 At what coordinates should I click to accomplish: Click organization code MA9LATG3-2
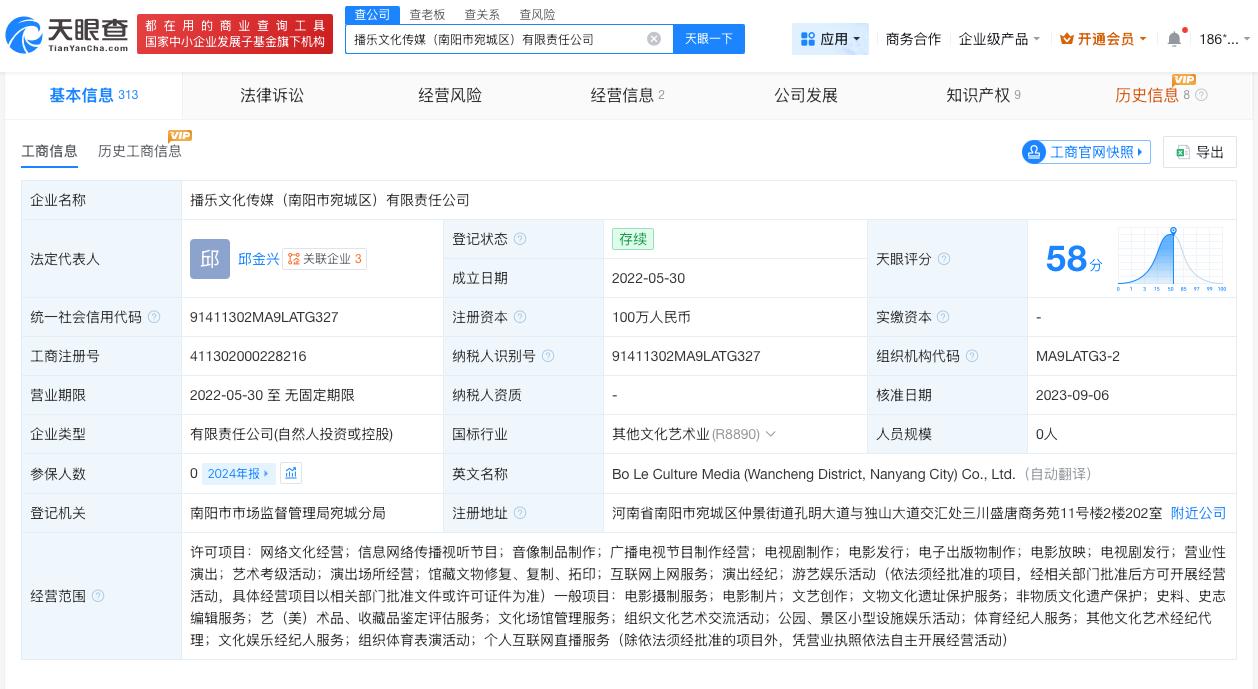tap(1078, 356)
